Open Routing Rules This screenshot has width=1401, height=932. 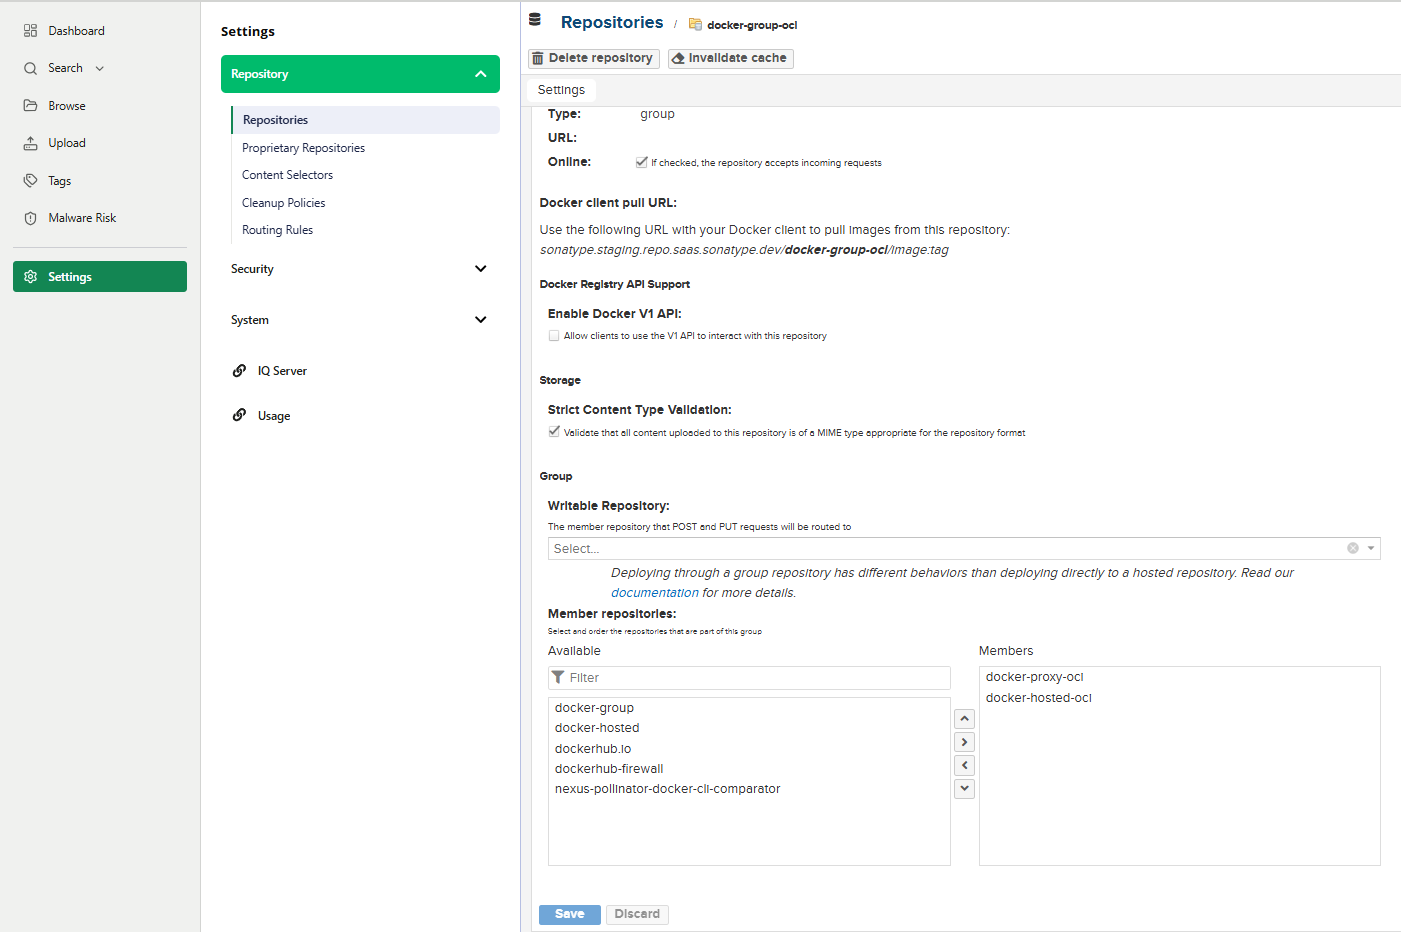pyautogui.click(x=277, y=230)
